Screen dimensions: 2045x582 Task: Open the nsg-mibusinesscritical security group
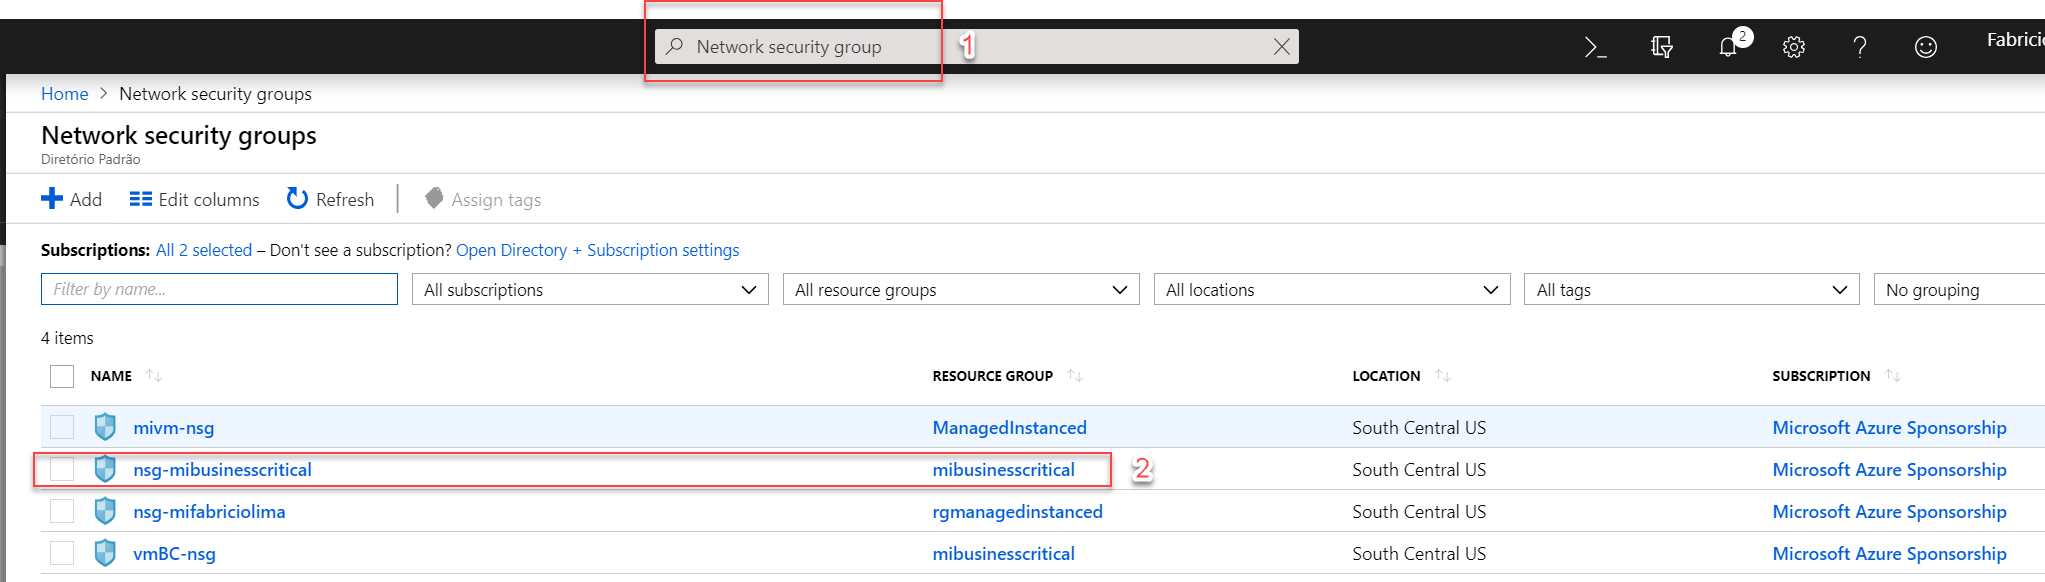(x=222, y=470)
